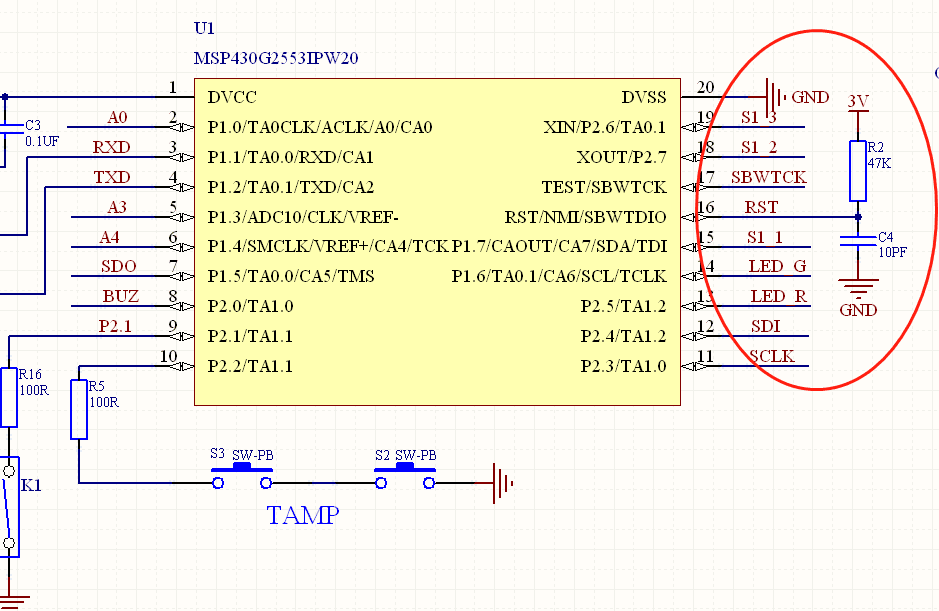Click the S1_2 net label
939x611 pixels.
click(x=759, y=147)
